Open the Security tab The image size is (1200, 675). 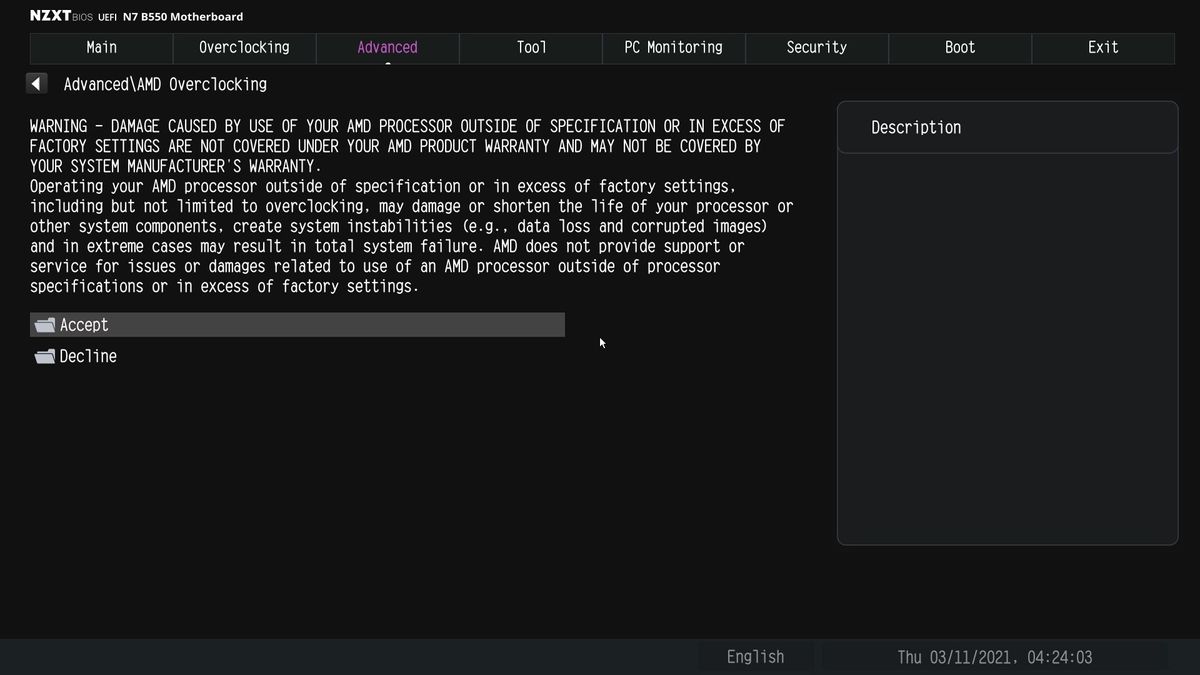pos(817,48)
